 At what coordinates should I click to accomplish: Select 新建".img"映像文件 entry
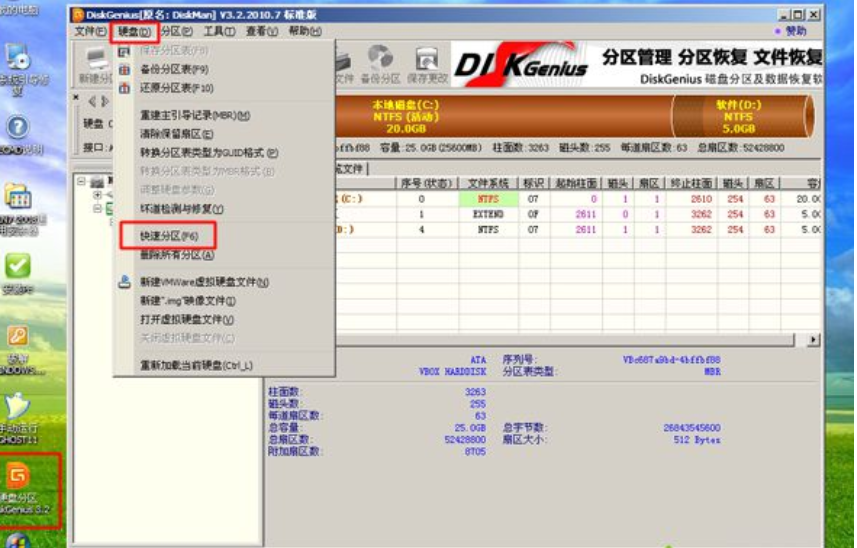click(224, 301)
